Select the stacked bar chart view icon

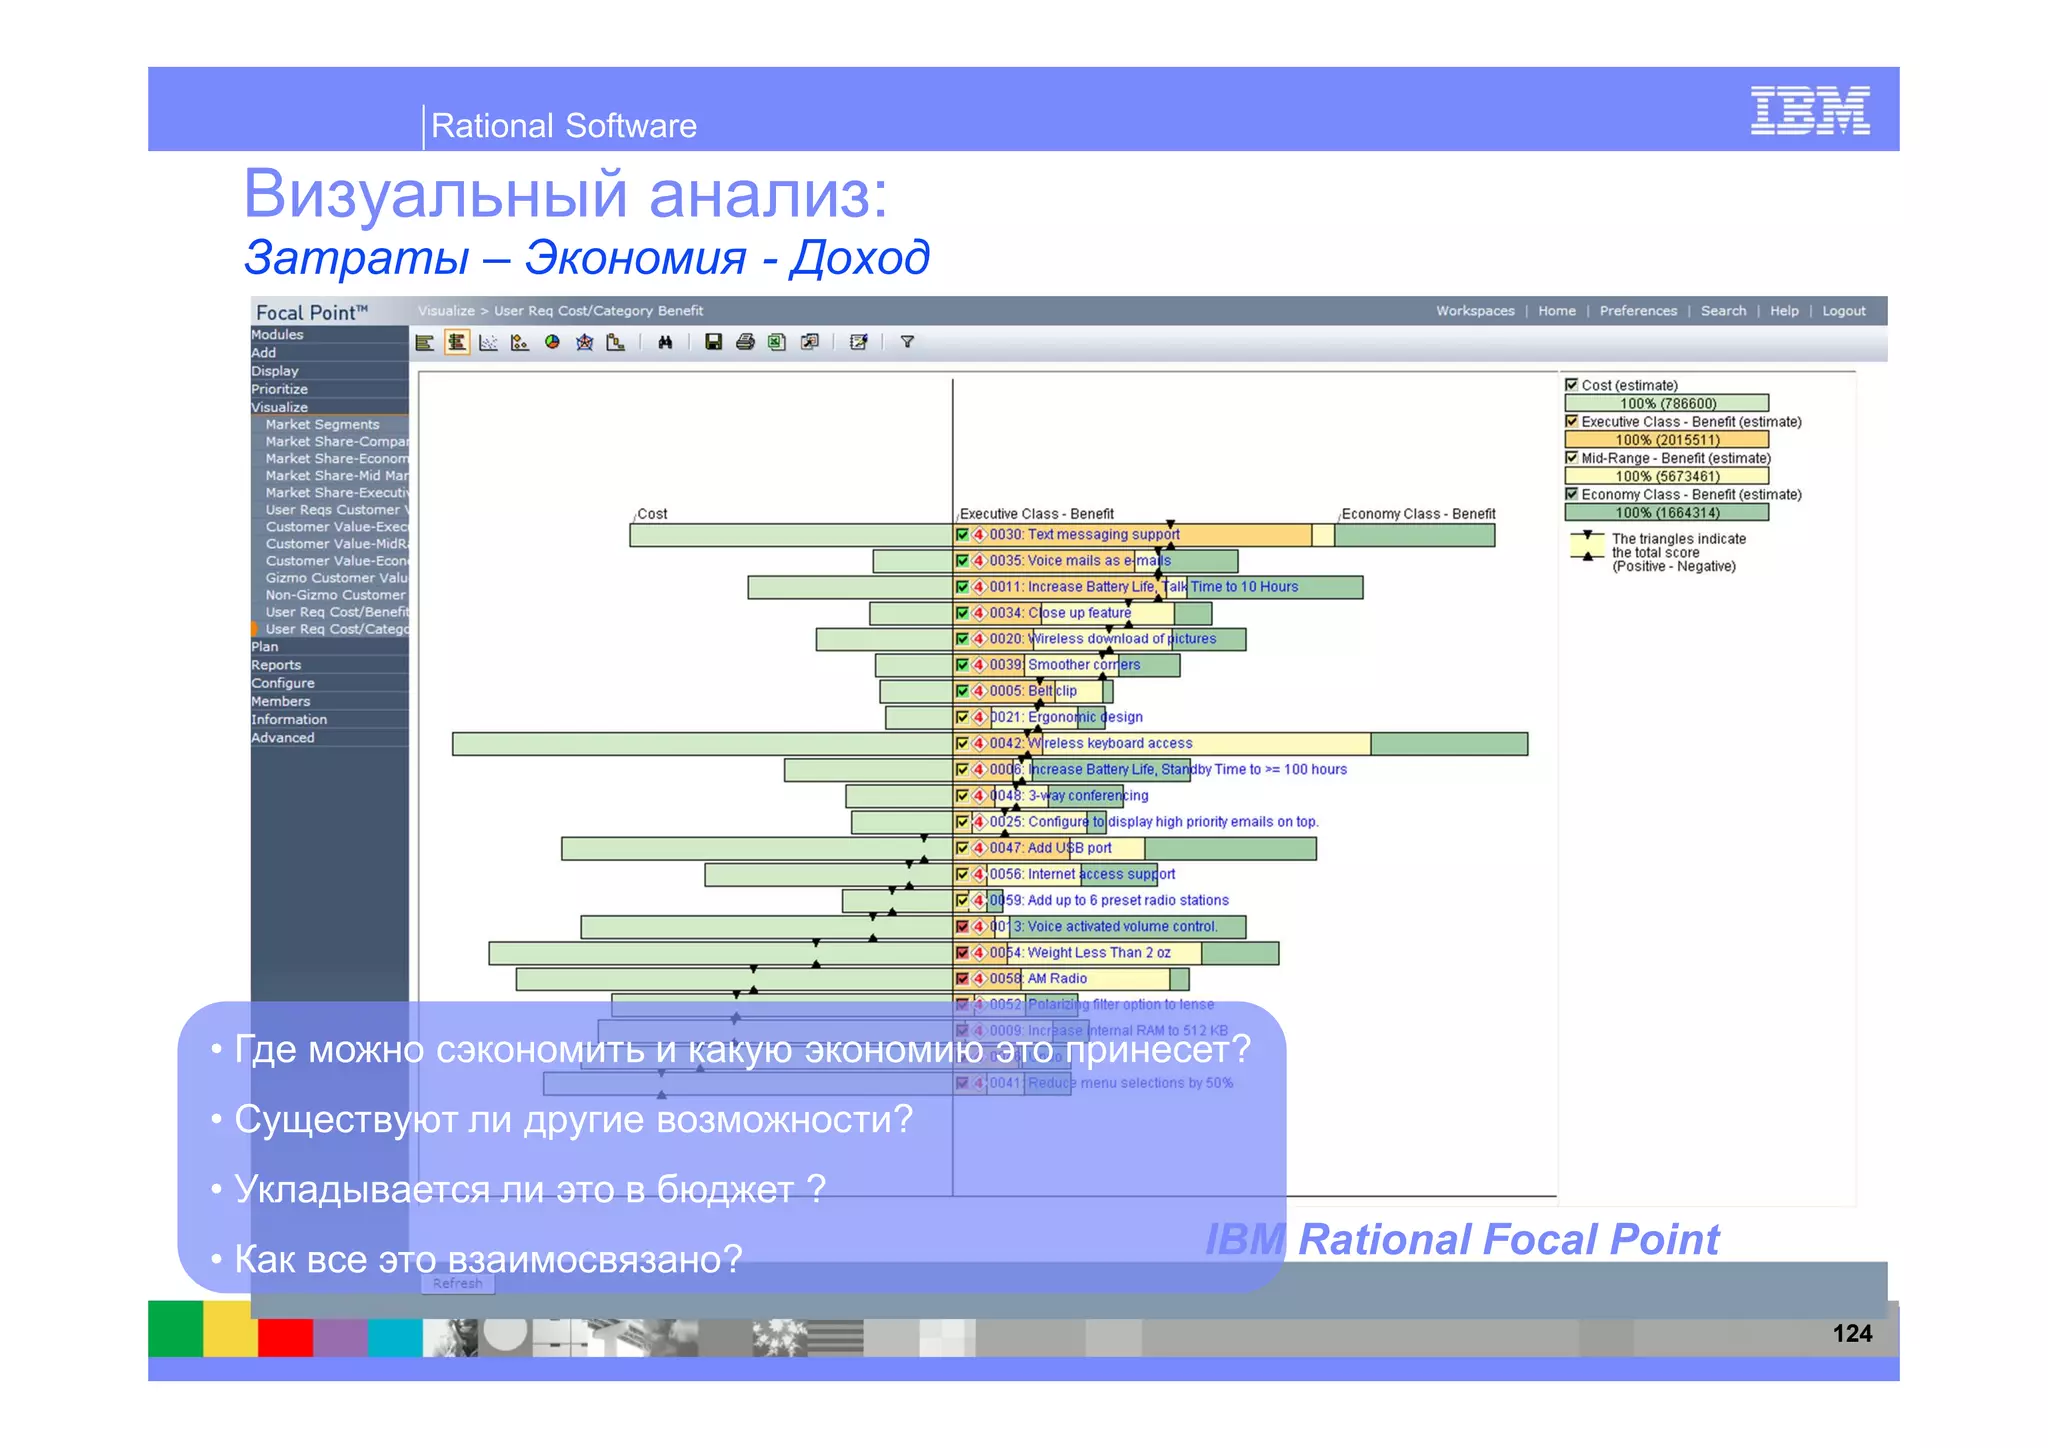click(x=457, y=343)
